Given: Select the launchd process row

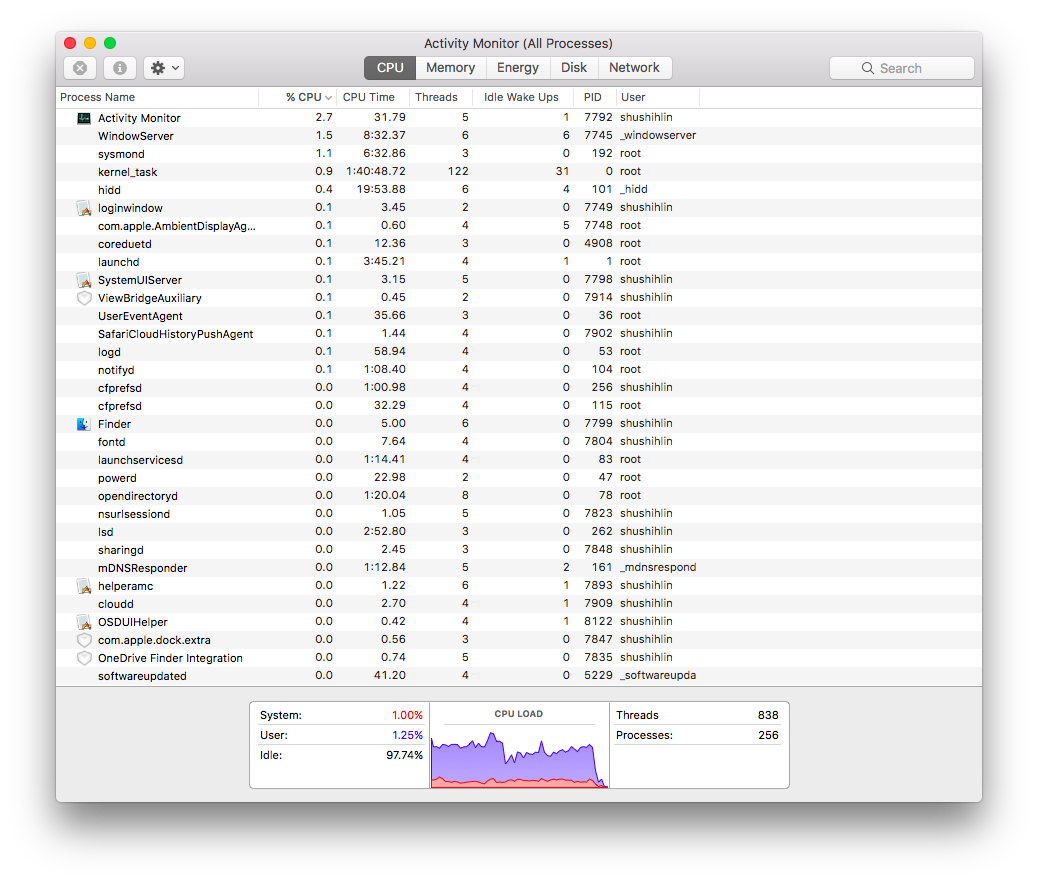Looking at the screenshot, I should pos(518,262).
